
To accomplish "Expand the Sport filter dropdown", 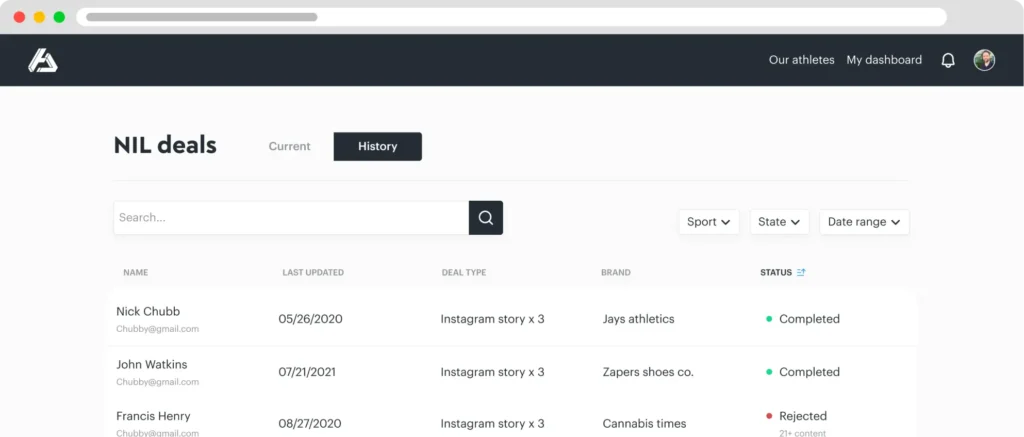I will click(711, 222).
